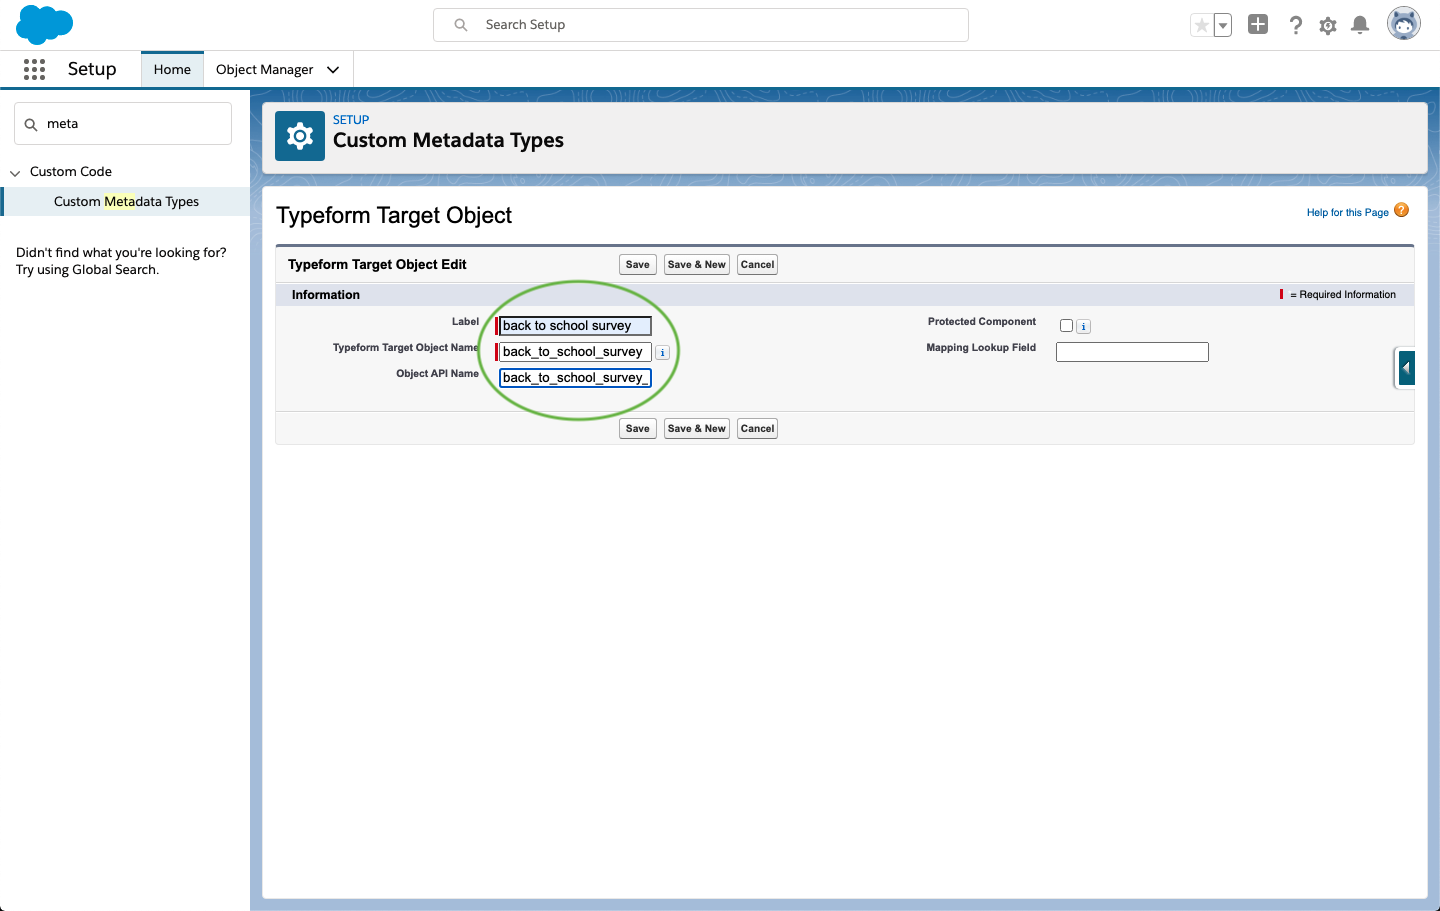The image size is (1440, 911).
Task: Click the orange help question mark icon
Action: (1401, 210)
